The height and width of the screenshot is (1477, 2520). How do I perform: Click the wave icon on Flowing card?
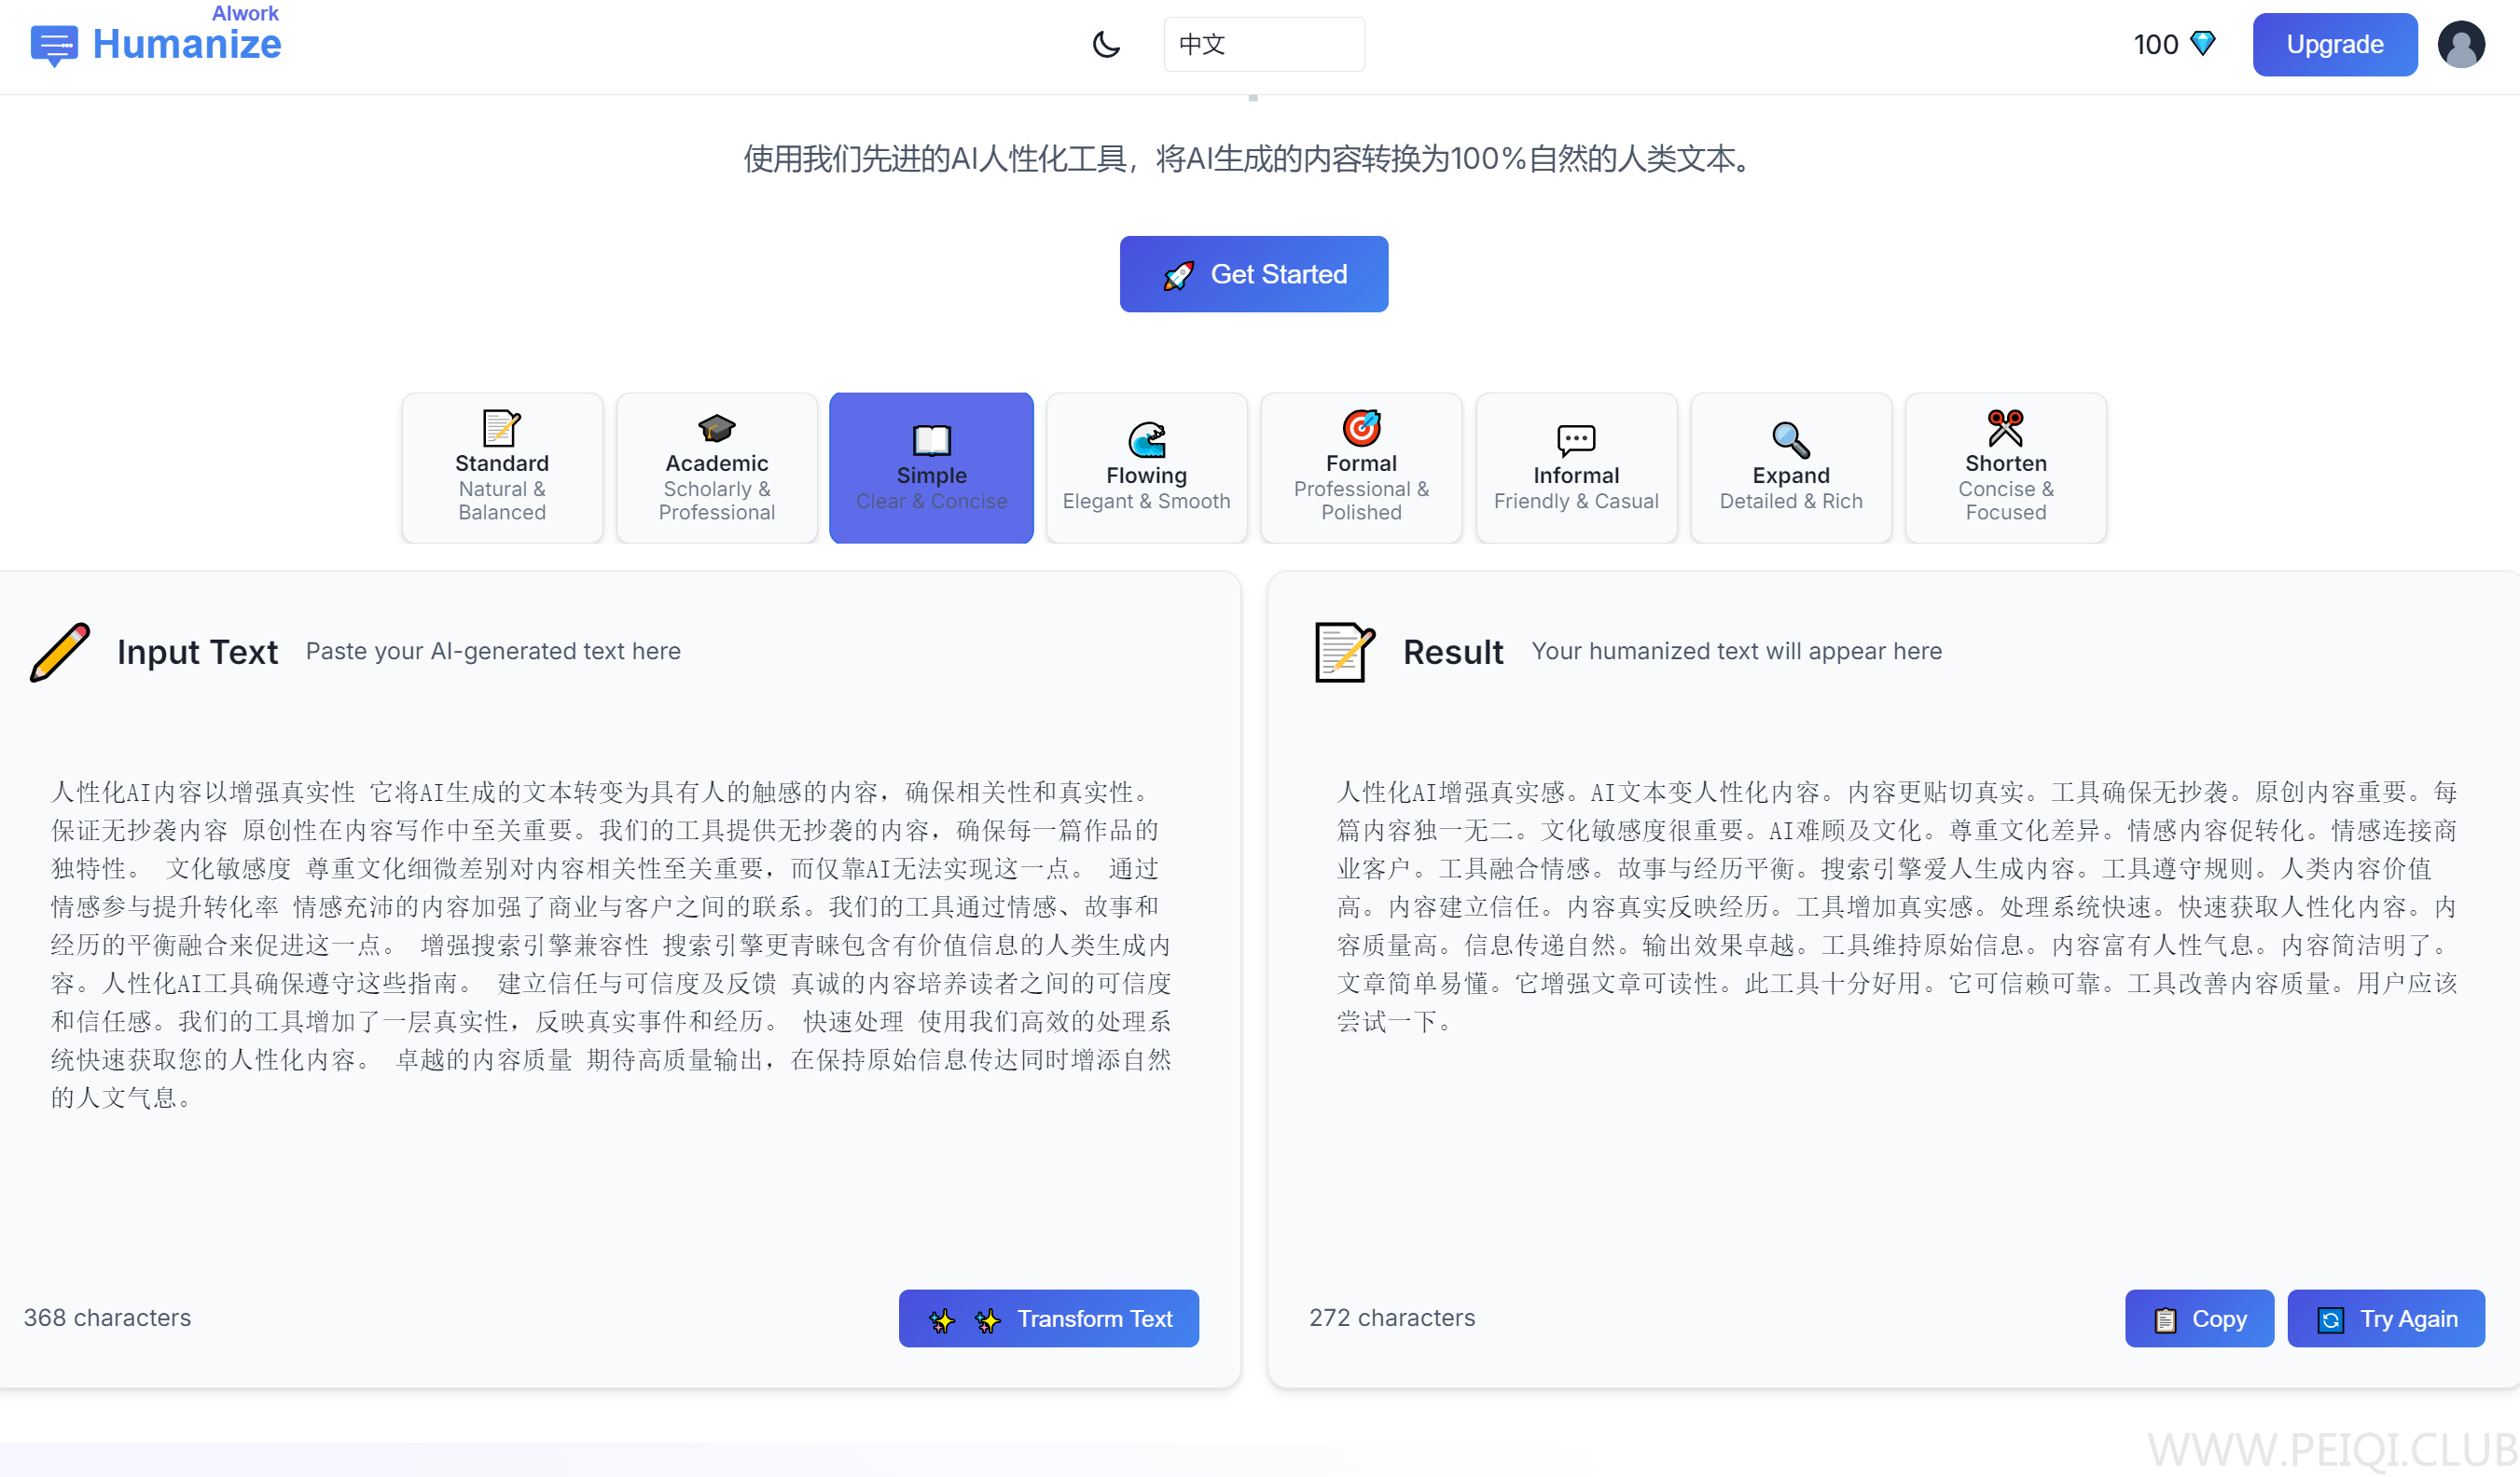1147,440
